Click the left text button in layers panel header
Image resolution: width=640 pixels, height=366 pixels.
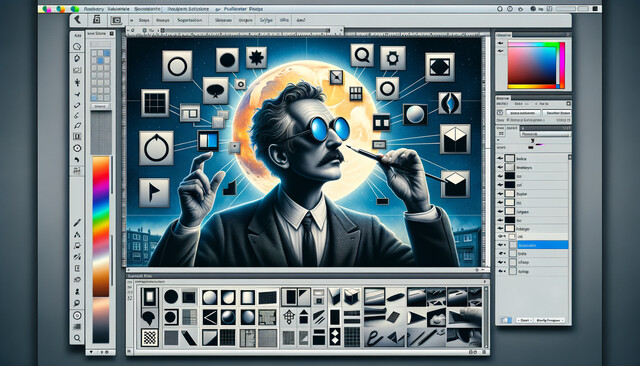pos(523,113)
